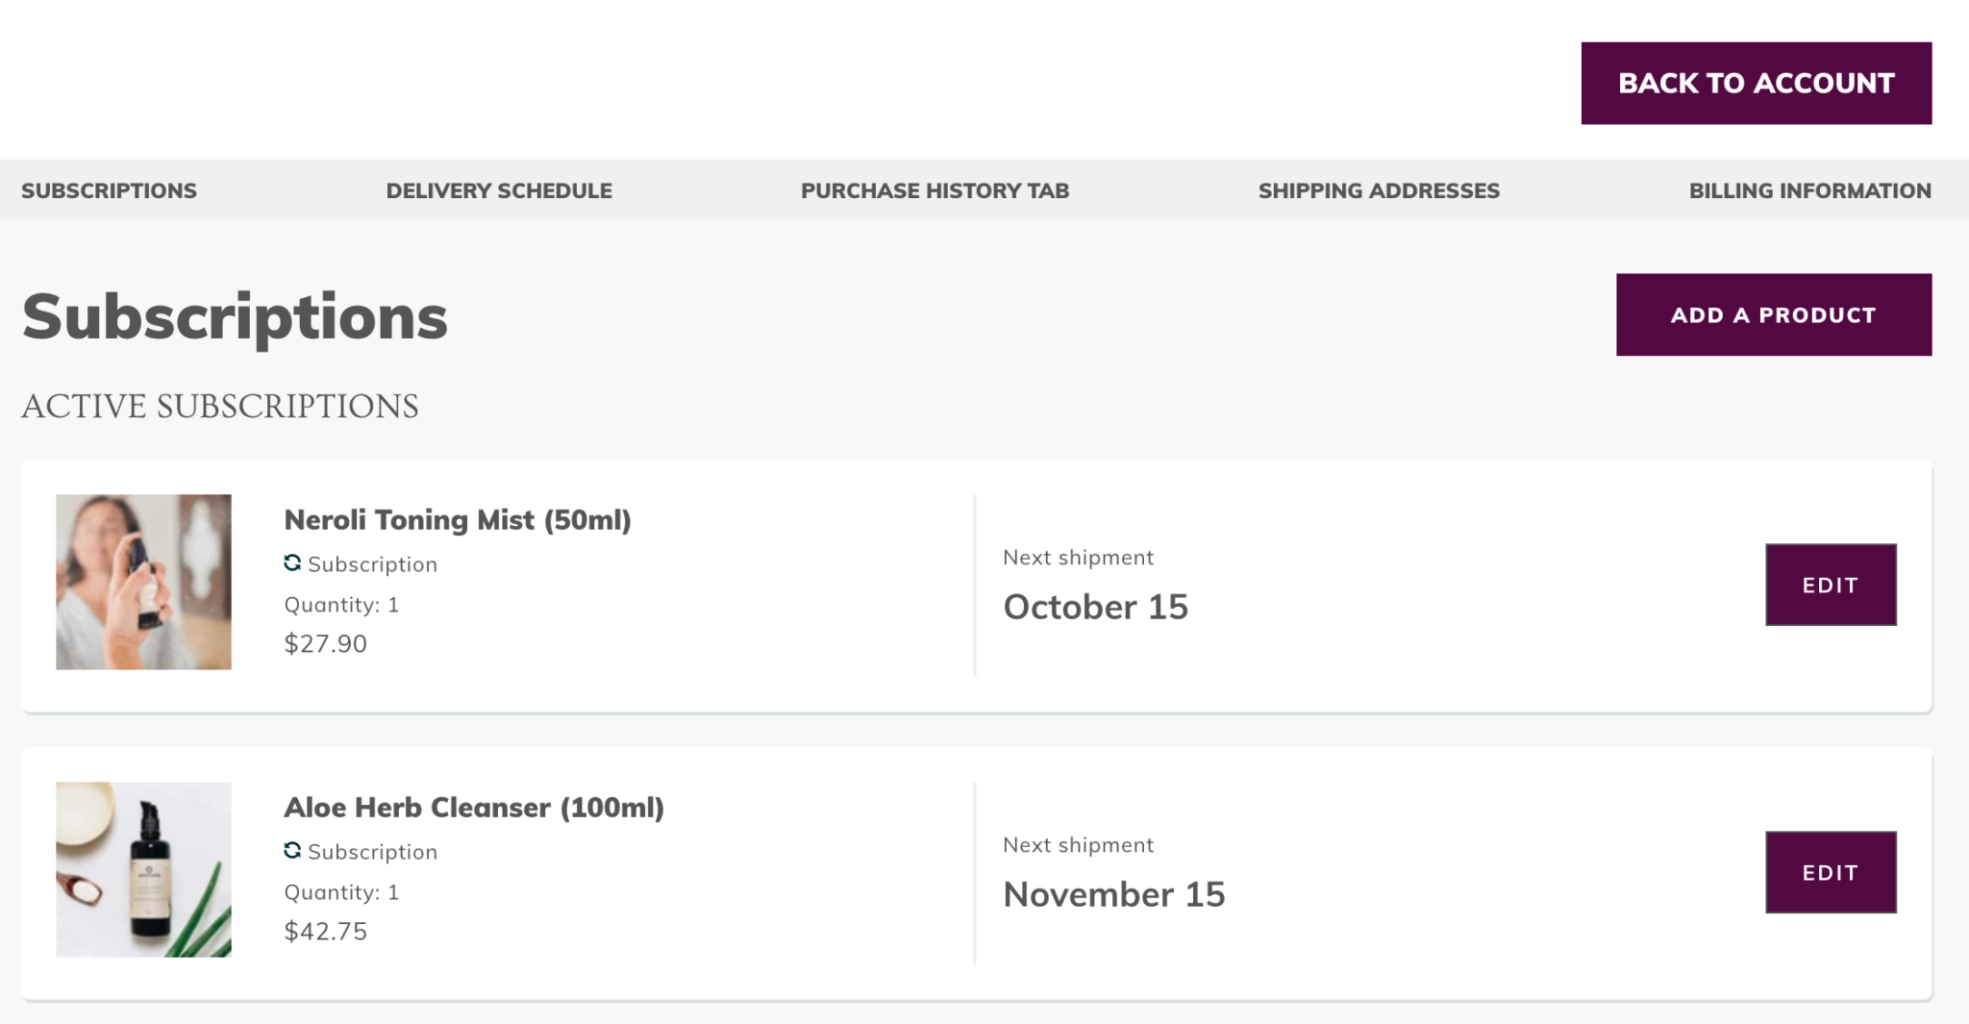Image resolution: width=1969 pixels, height=1024 pixels.
Task: Click the Neroli Toning Mist product image
Action: pos(144,582)
